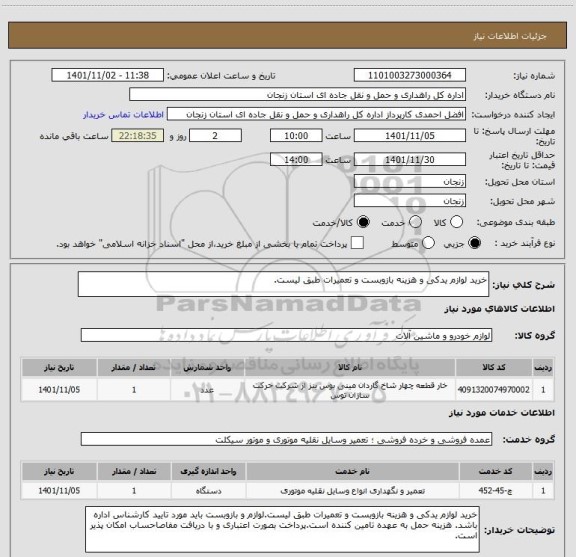Click the price validity date 1401/11/30 field
This screenshot has height=557, width=576.
tap(410, 159)
